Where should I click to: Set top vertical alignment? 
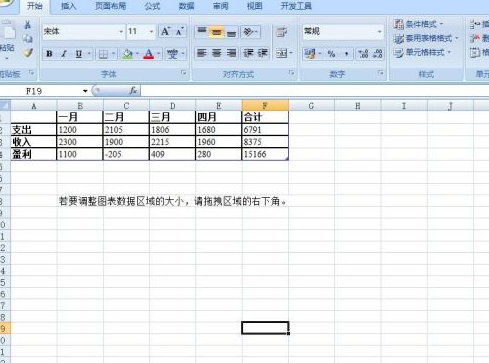click(202, 32)
